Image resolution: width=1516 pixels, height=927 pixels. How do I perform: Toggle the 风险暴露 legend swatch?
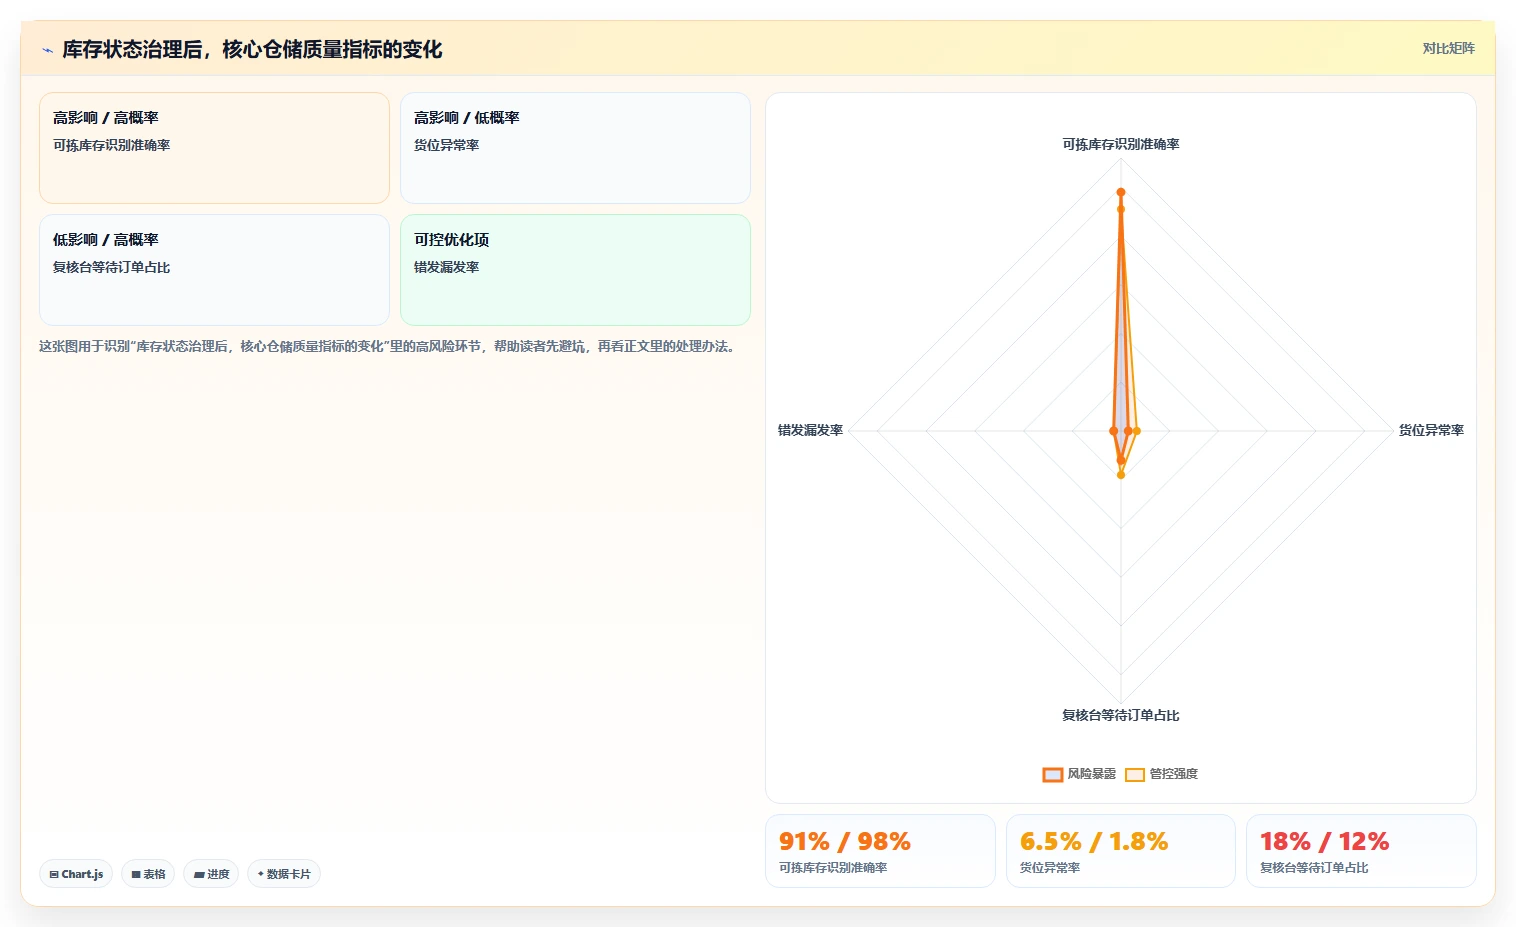pos(1052,774)
